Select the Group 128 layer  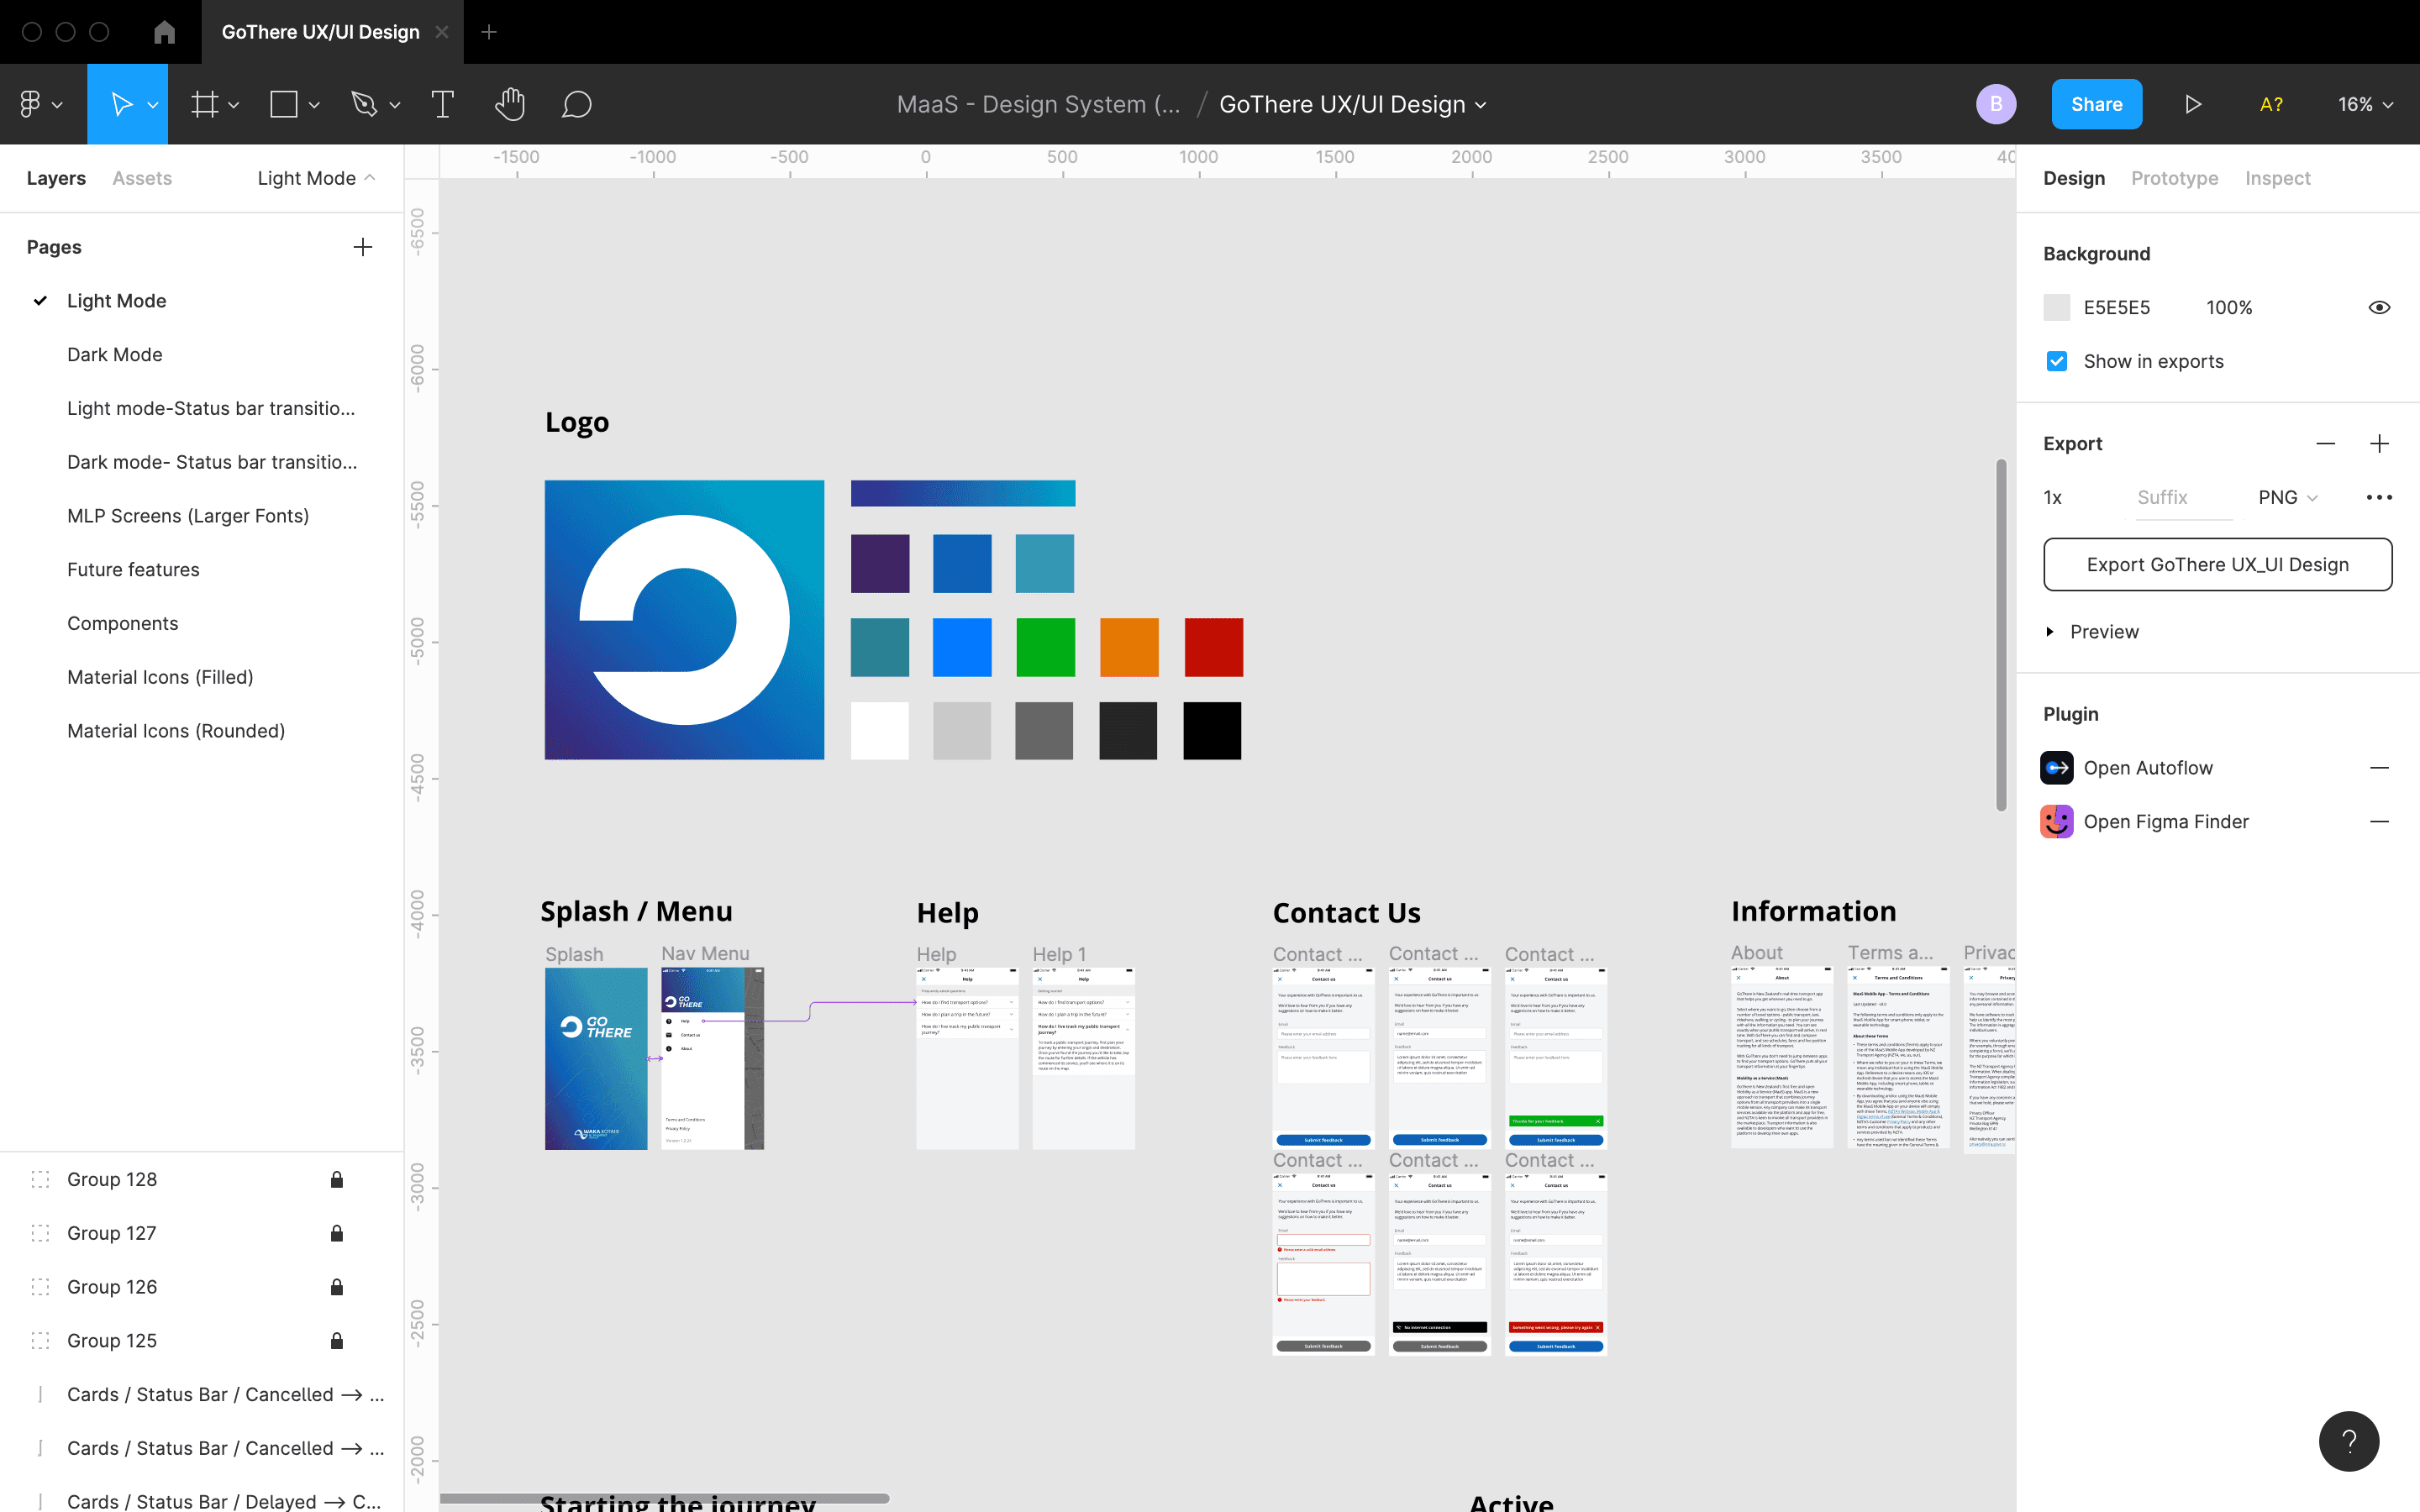tap(112, 1180)
